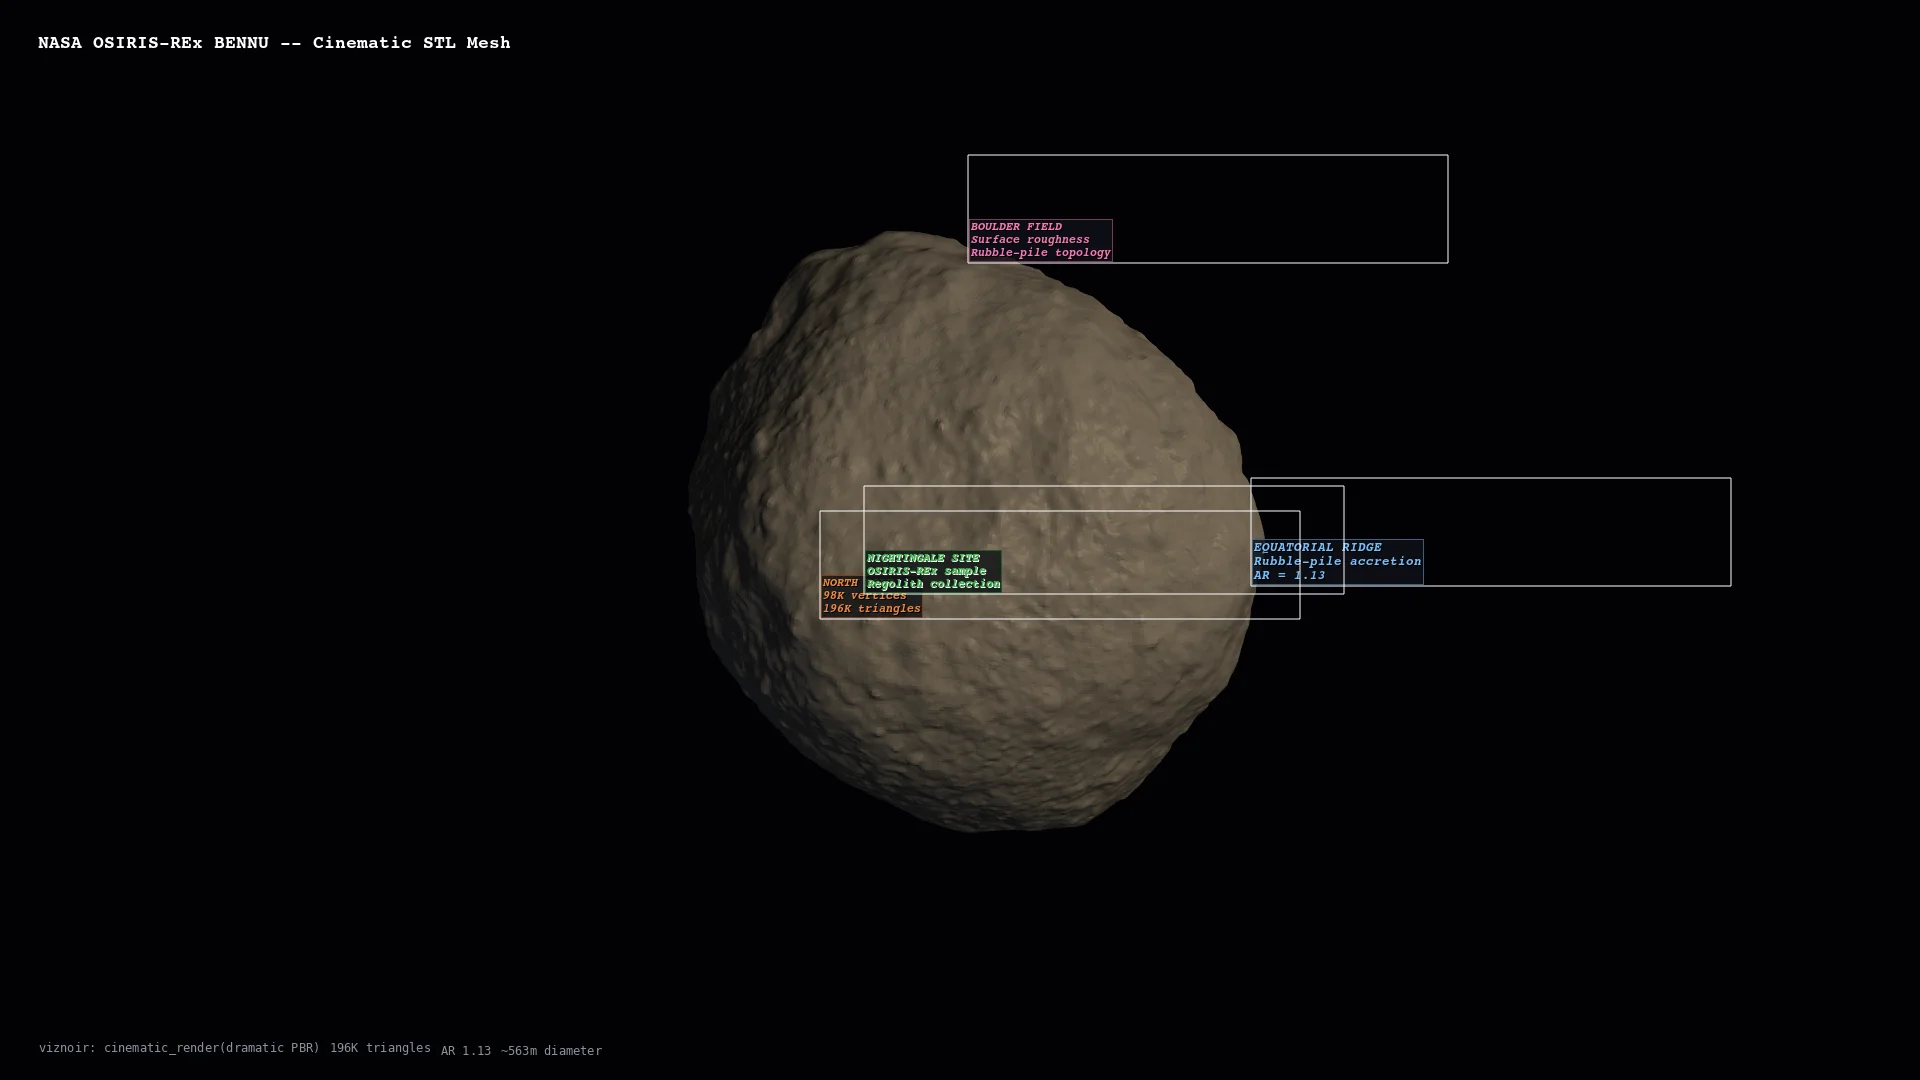This screenshot has height=1080, width=1920.
Task: Click the OSIRIS-REx sample caption line
Action: point(926,571)
